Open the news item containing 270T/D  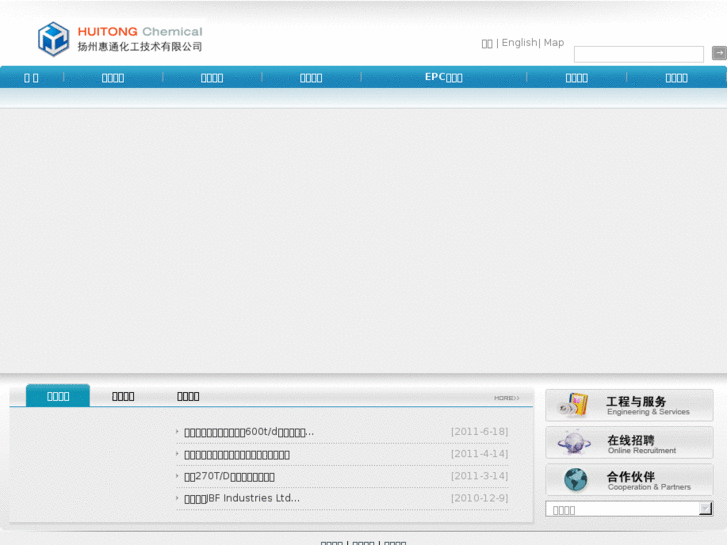pyautogui.click(x=230, y=476)
